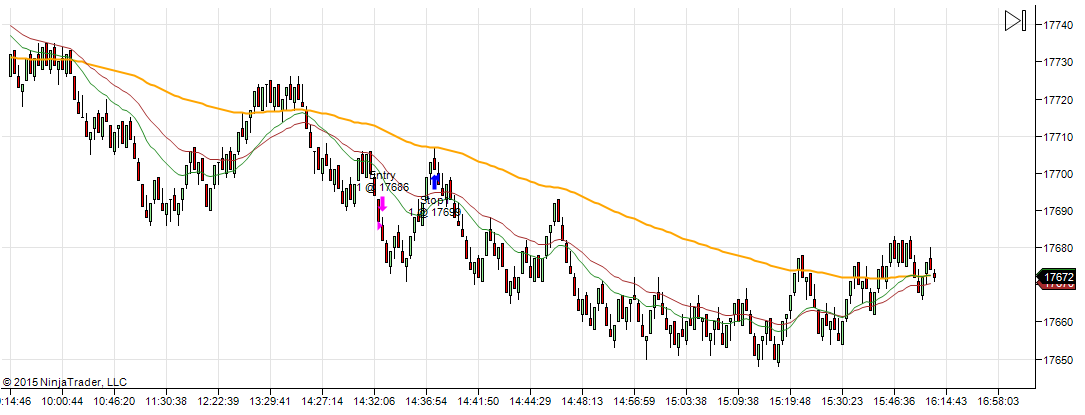Click the 17660 price axis label
Viewport: 1085px width, 415px height.
pyautogui.click(x=1058, y=322)
